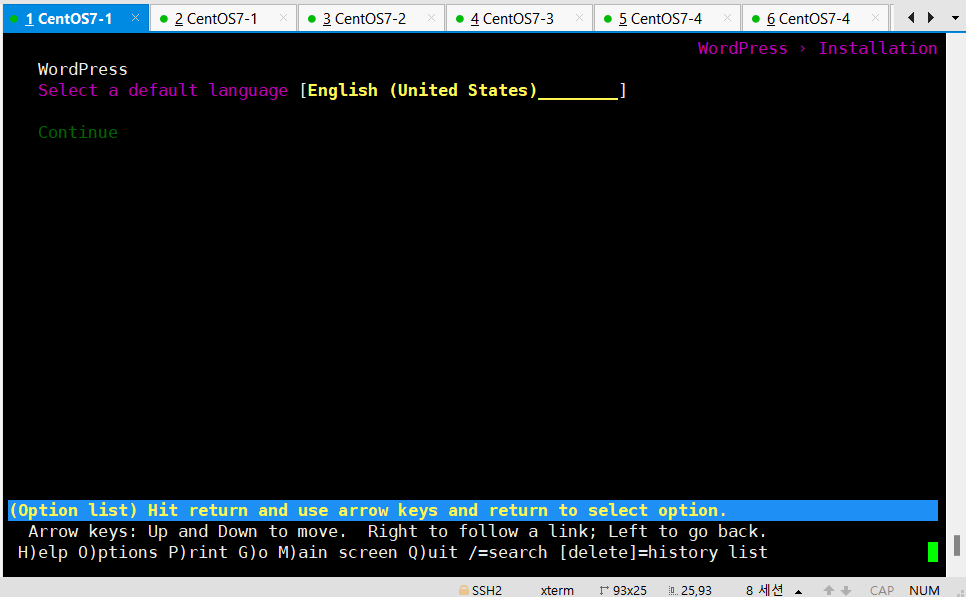Close the 5 CentOS7-4 tab
The image size is (966, 597).
[727, 18]
